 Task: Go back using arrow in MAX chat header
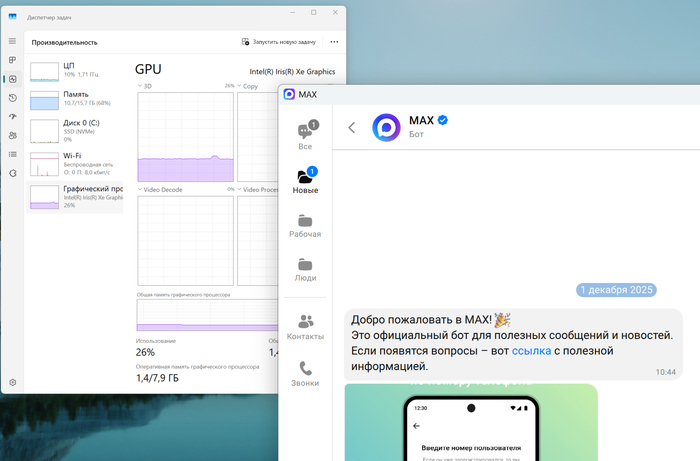click(x=352, y=127)
